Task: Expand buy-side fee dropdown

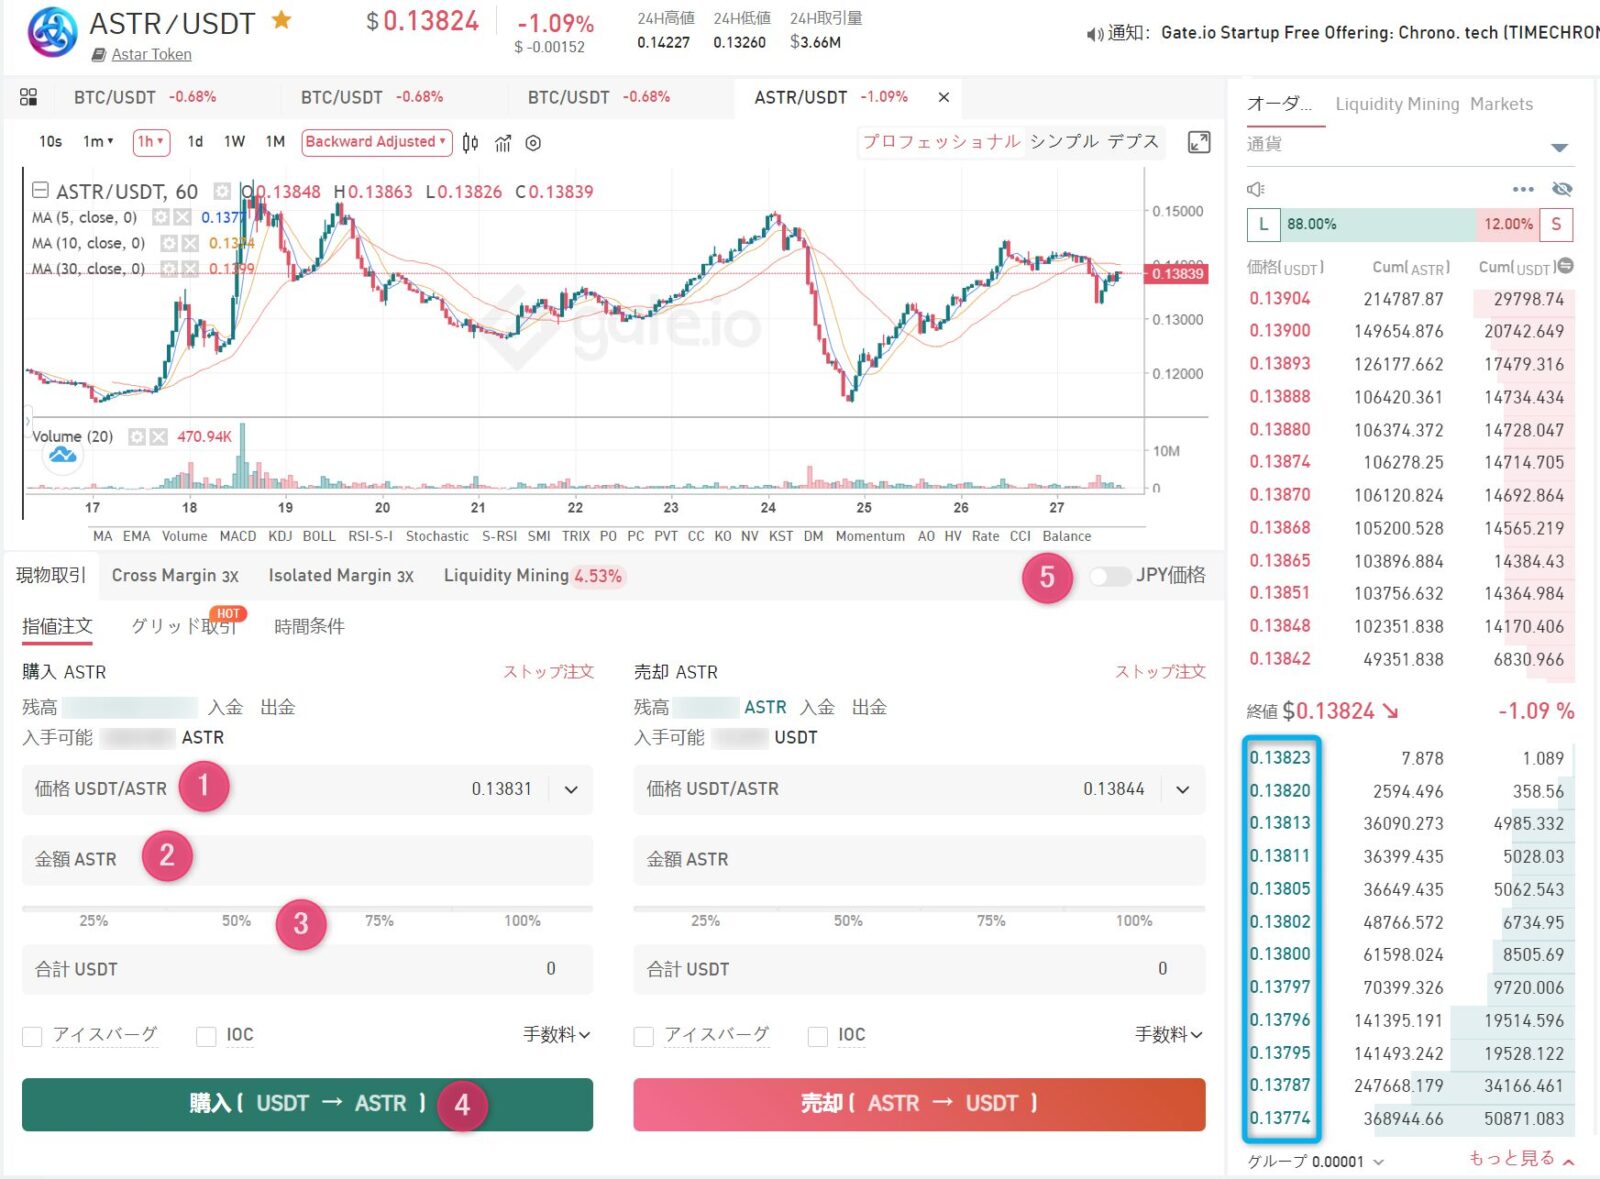Action: (557, 1034)
